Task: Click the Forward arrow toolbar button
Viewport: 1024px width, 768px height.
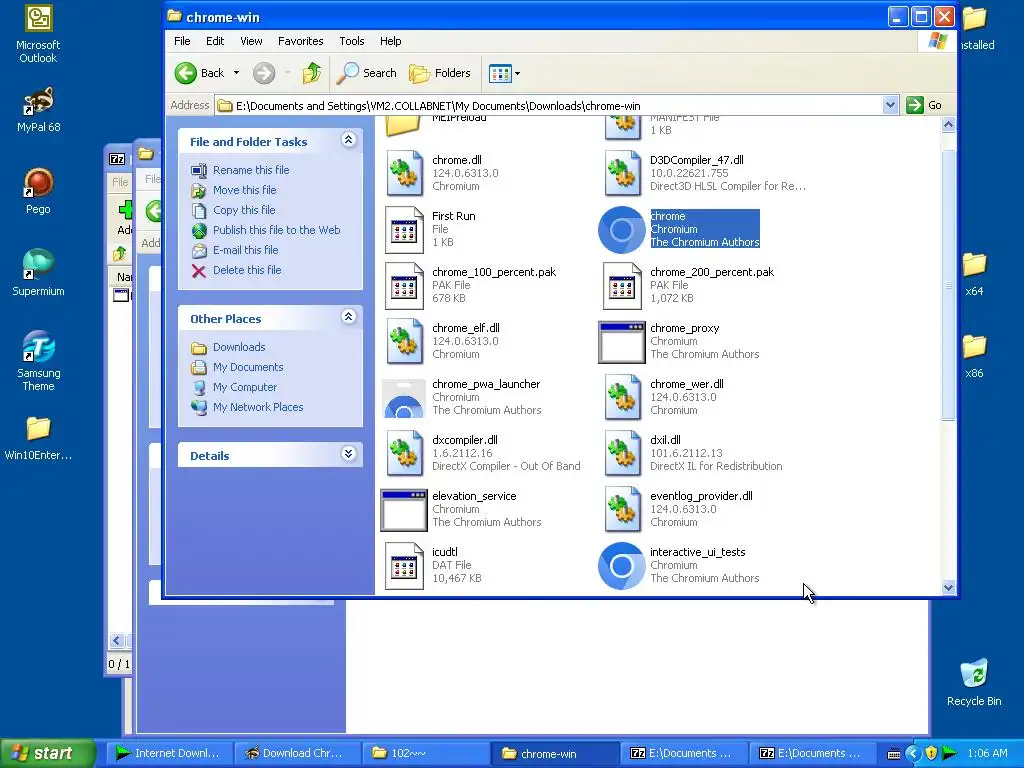Action: [x=264, y=73]
